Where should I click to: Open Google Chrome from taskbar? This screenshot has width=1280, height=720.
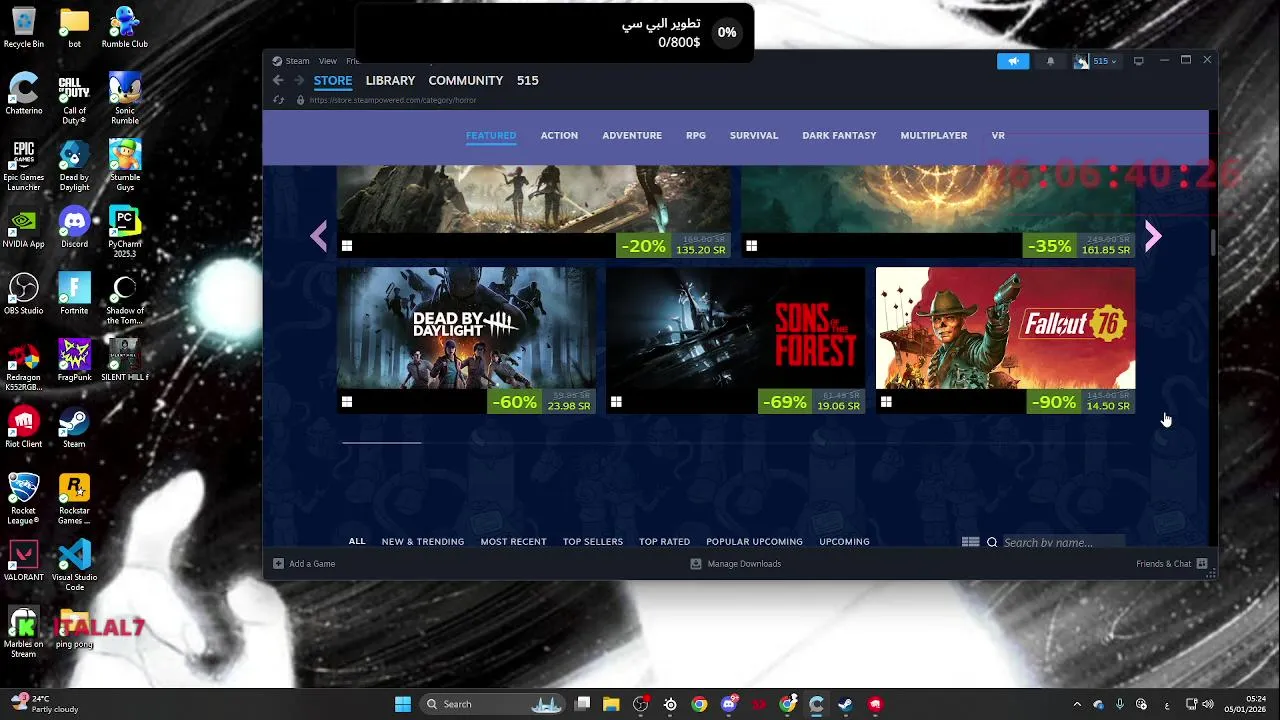click(699, 704)
